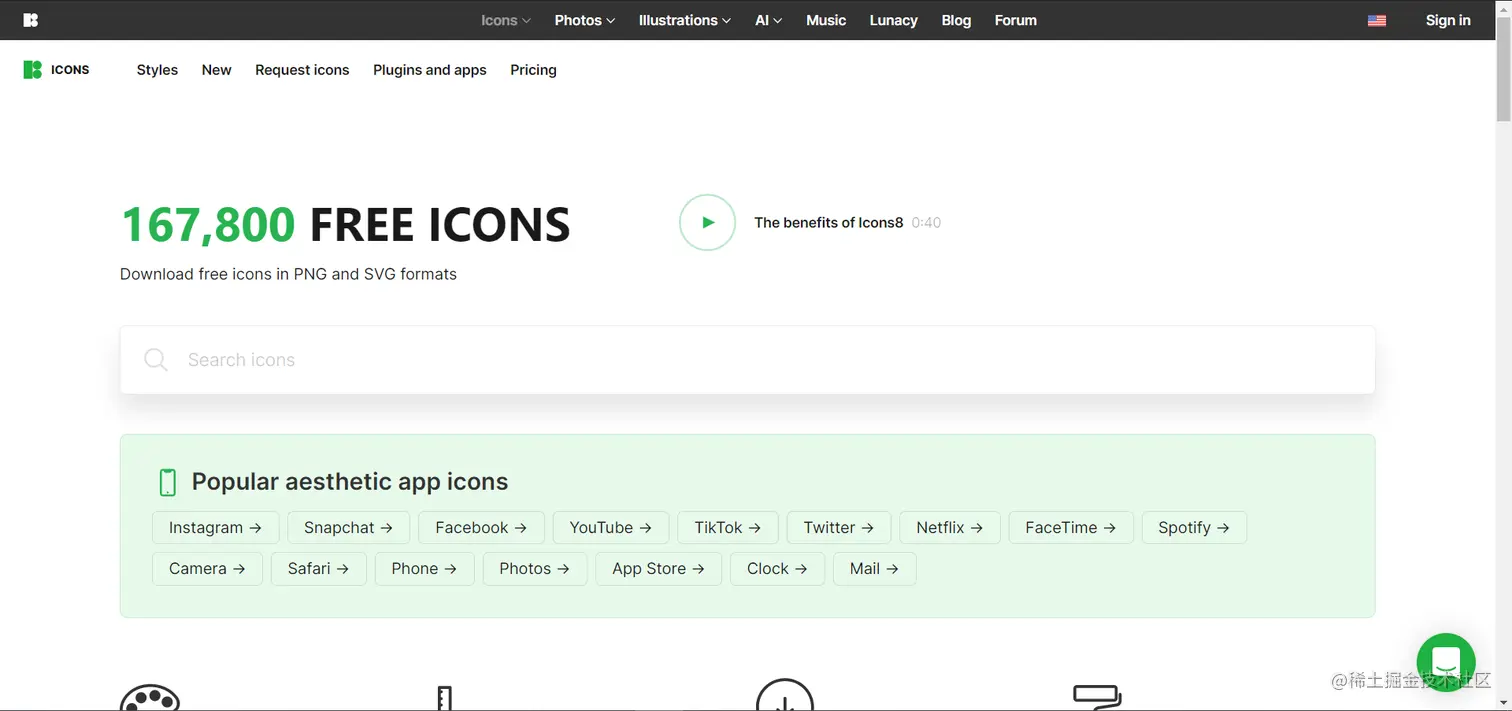Click the 167,800 FREE ICONS heading
The width and height of the screenshot is (1512, 711).
pyautogui.click(x=345, y=225)
